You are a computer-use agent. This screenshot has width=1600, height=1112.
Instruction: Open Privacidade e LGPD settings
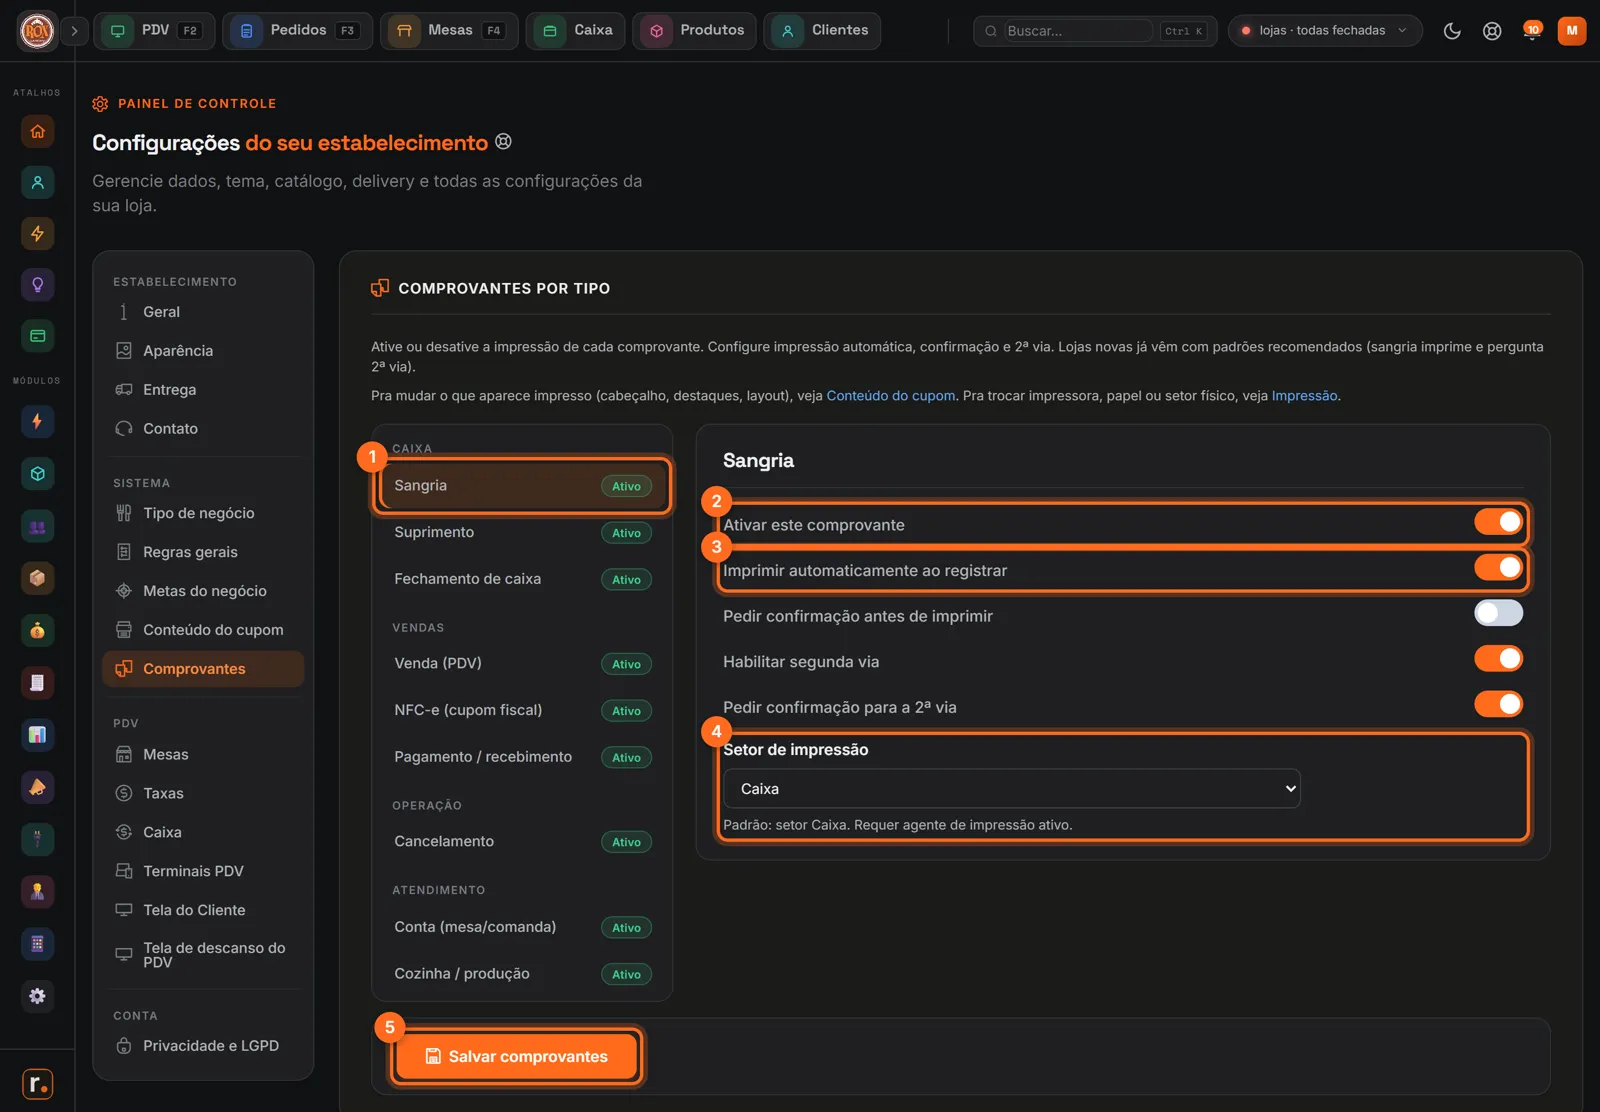tap(203, 1046)
